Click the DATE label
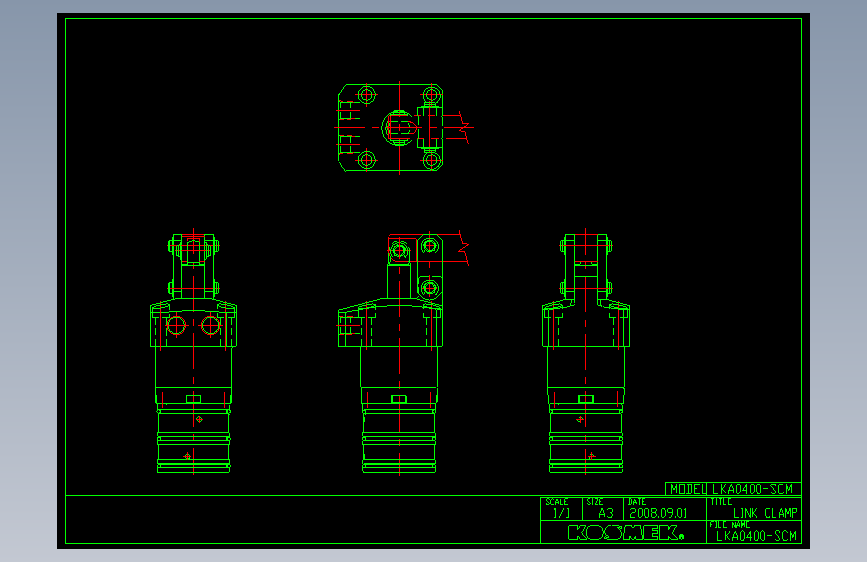Image resolution: width=867 pixels, height=562 pixels. (637, 502)
